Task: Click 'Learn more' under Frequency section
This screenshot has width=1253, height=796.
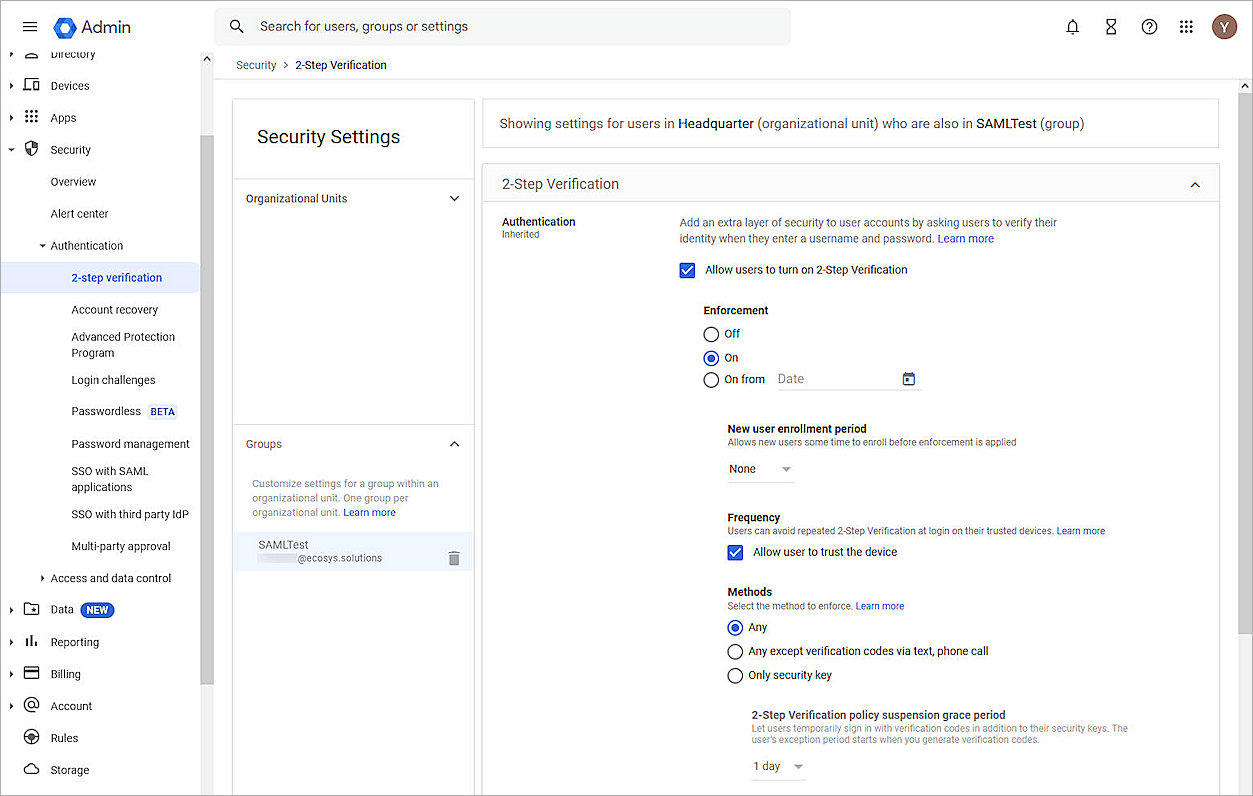Action: [x=1080, y=530]
